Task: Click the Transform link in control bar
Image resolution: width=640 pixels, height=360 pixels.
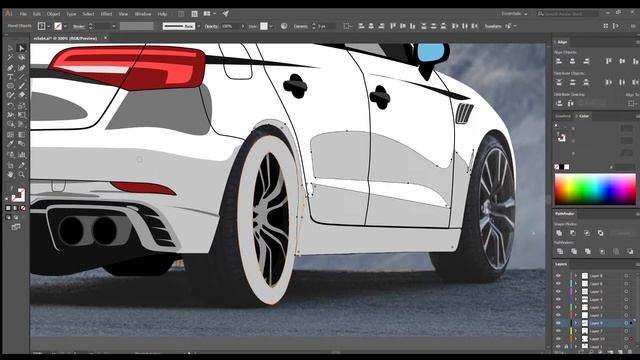Action: point(493,26)
